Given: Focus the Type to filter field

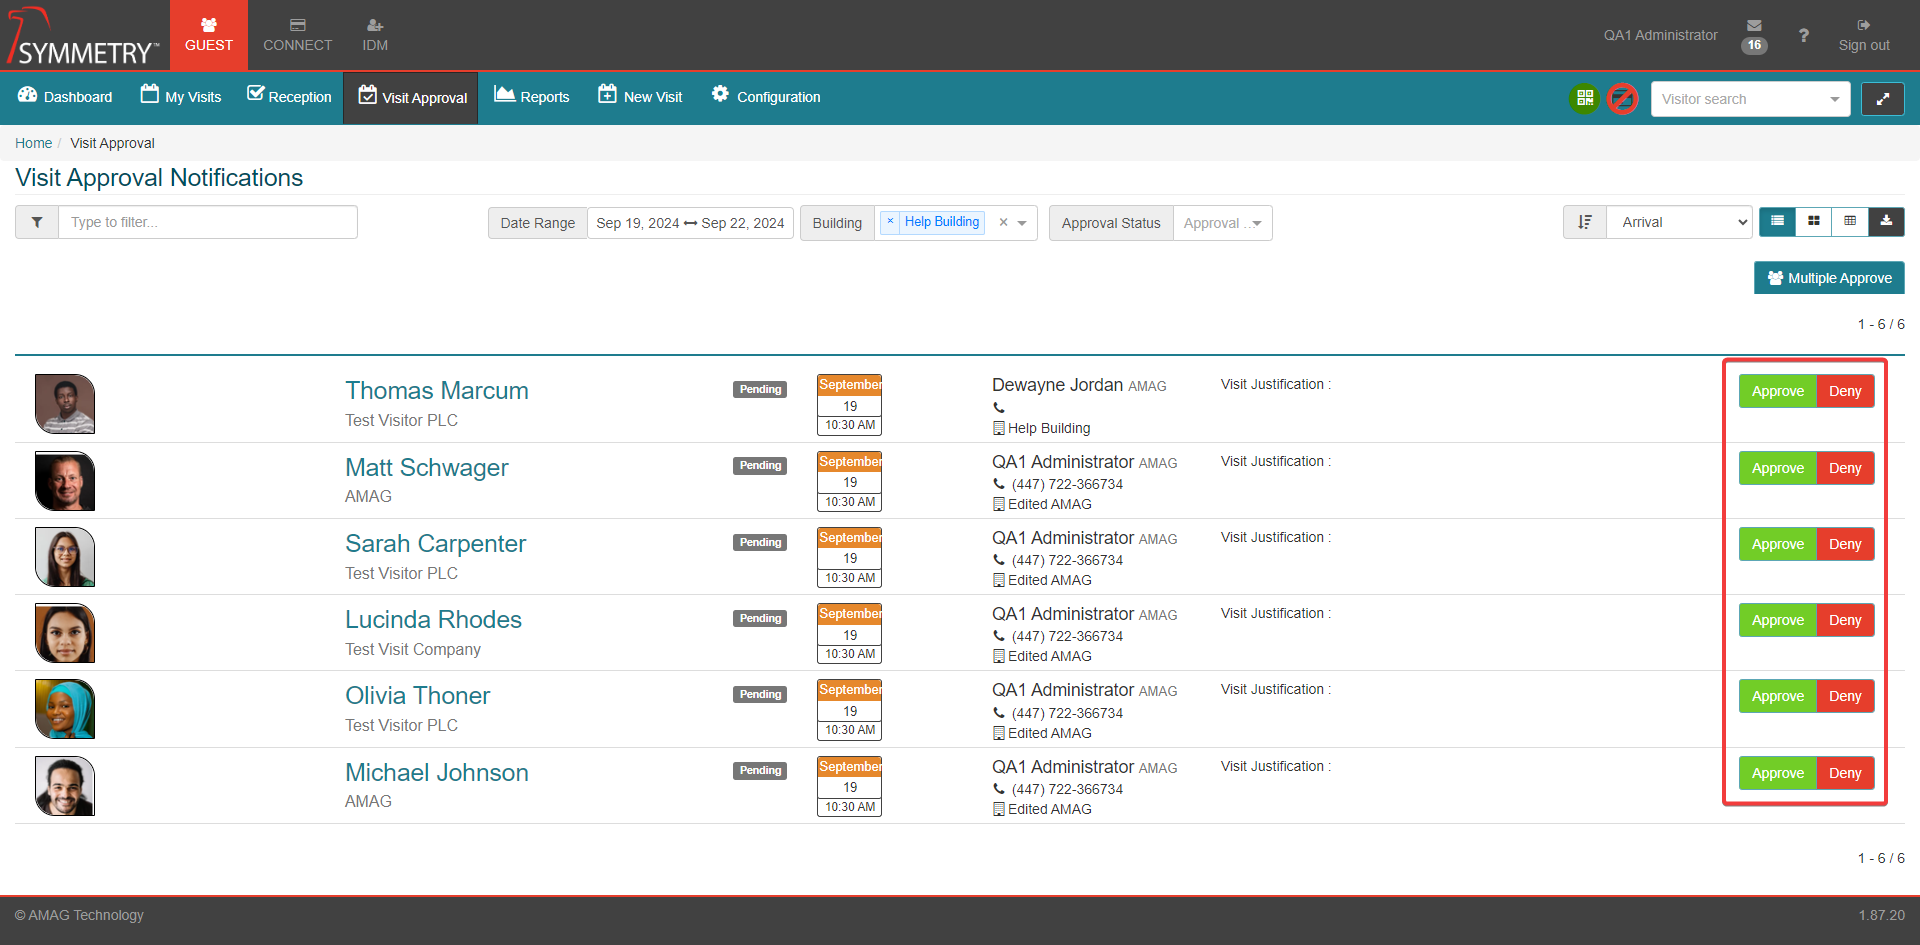Looking at the screenshot, I should click(208, 222).
